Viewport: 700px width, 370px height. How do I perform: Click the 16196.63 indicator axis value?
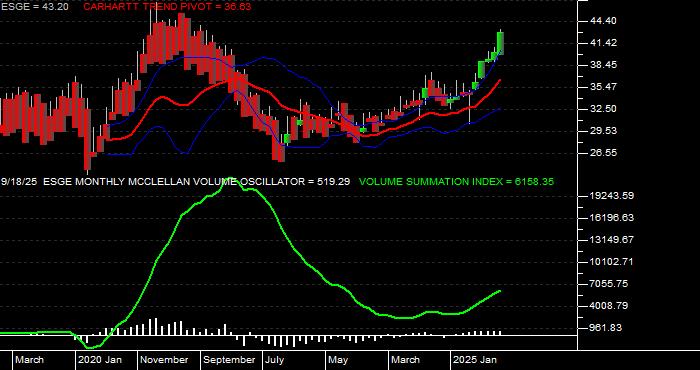(x=612, y=218)
